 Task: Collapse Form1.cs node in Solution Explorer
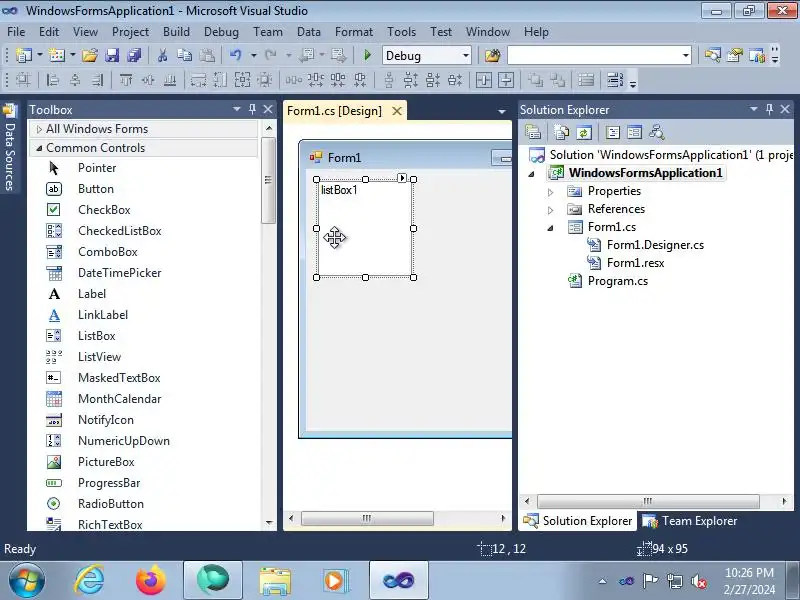[551, 228]
